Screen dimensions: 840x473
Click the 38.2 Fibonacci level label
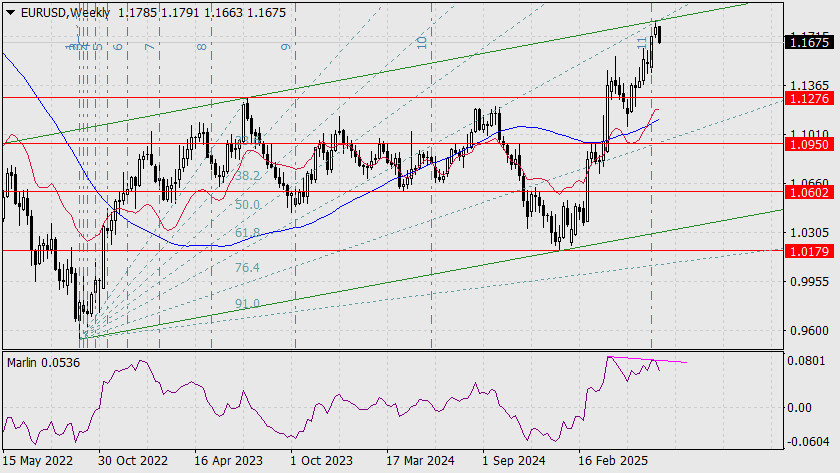click(x=248, y=176)
